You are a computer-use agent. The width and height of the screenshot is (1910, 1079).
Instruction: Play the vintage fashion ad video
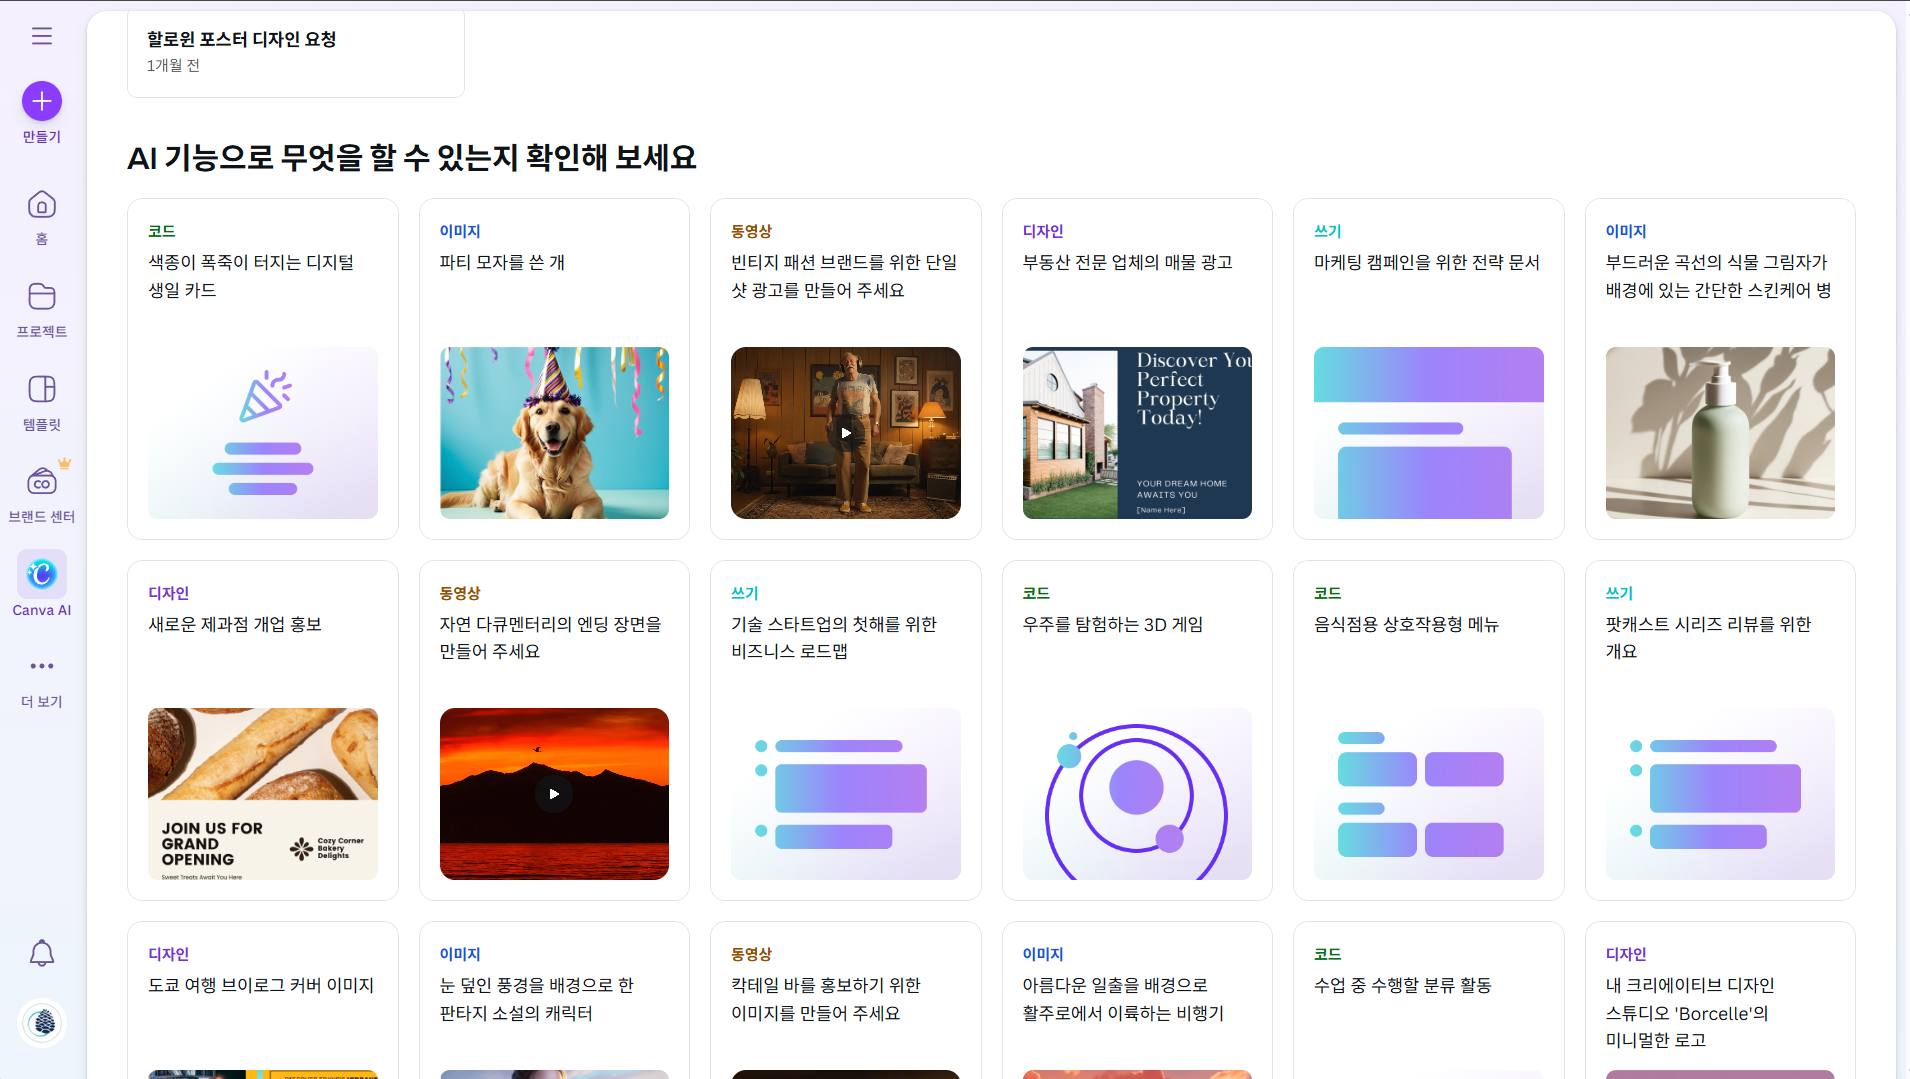846,433
